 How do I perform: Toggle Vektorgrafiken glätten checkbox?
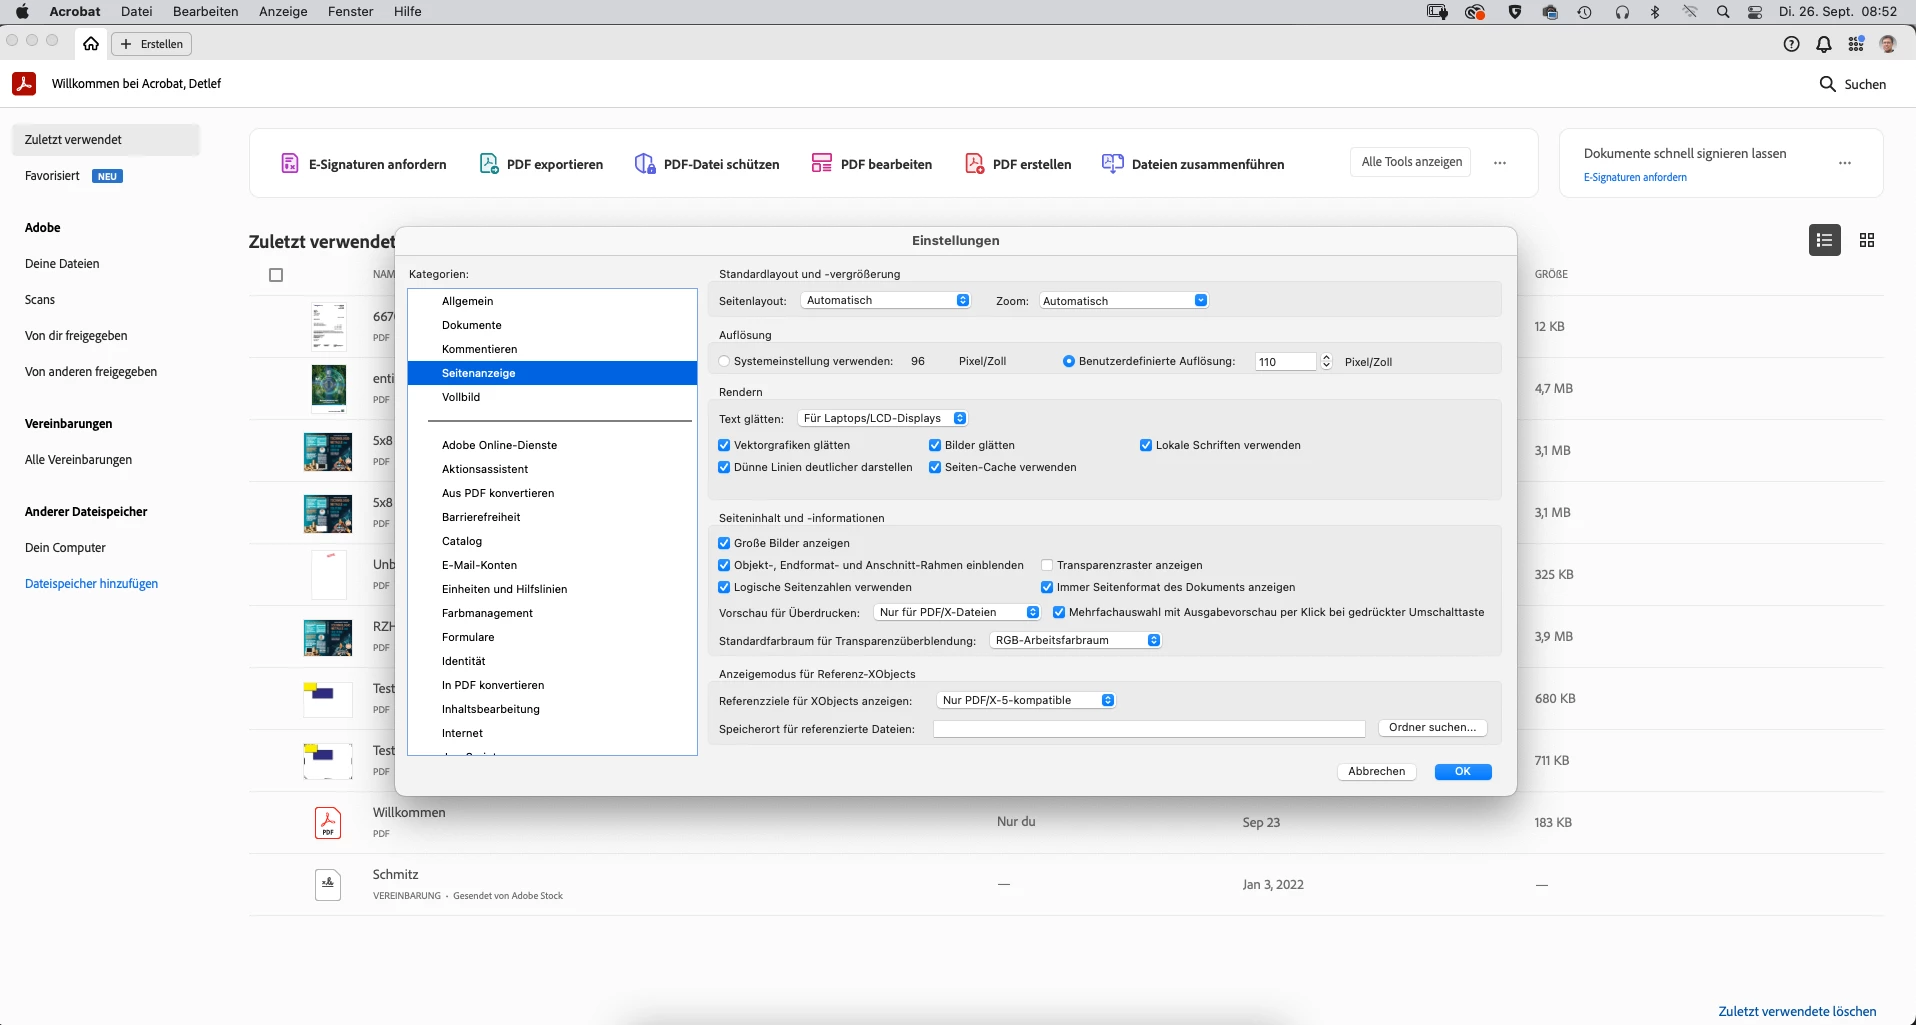pyautogui.click(x=724, y=446)
